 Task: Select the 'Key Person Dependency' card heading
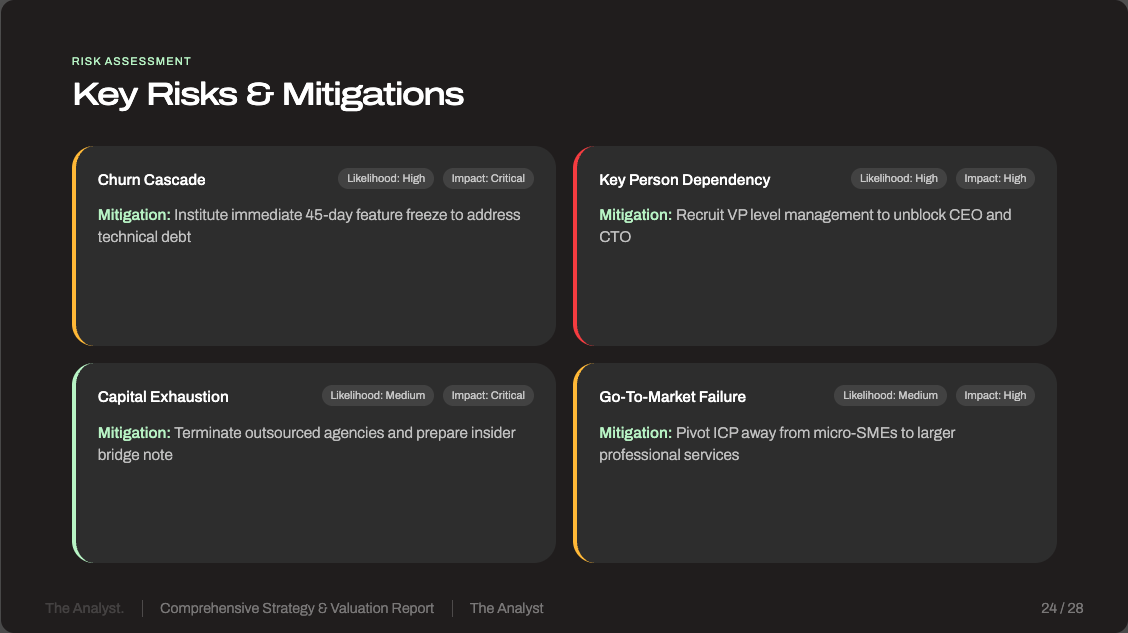(x=684, y=180)
